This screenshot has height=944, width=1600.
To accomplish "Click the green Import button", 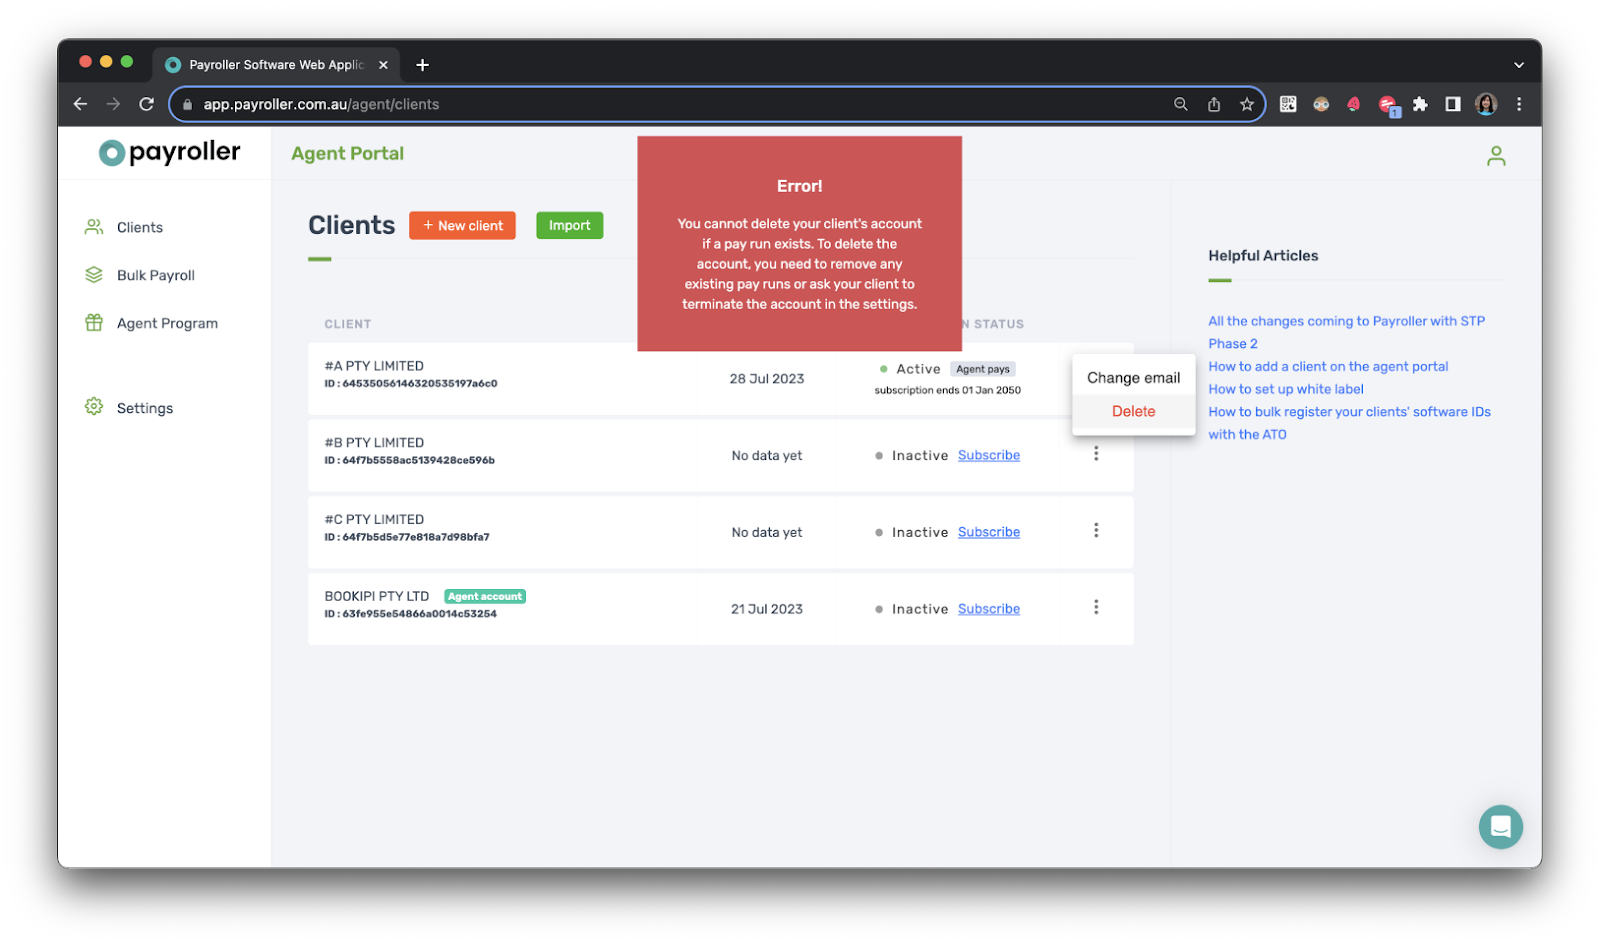I will point(569,226).
